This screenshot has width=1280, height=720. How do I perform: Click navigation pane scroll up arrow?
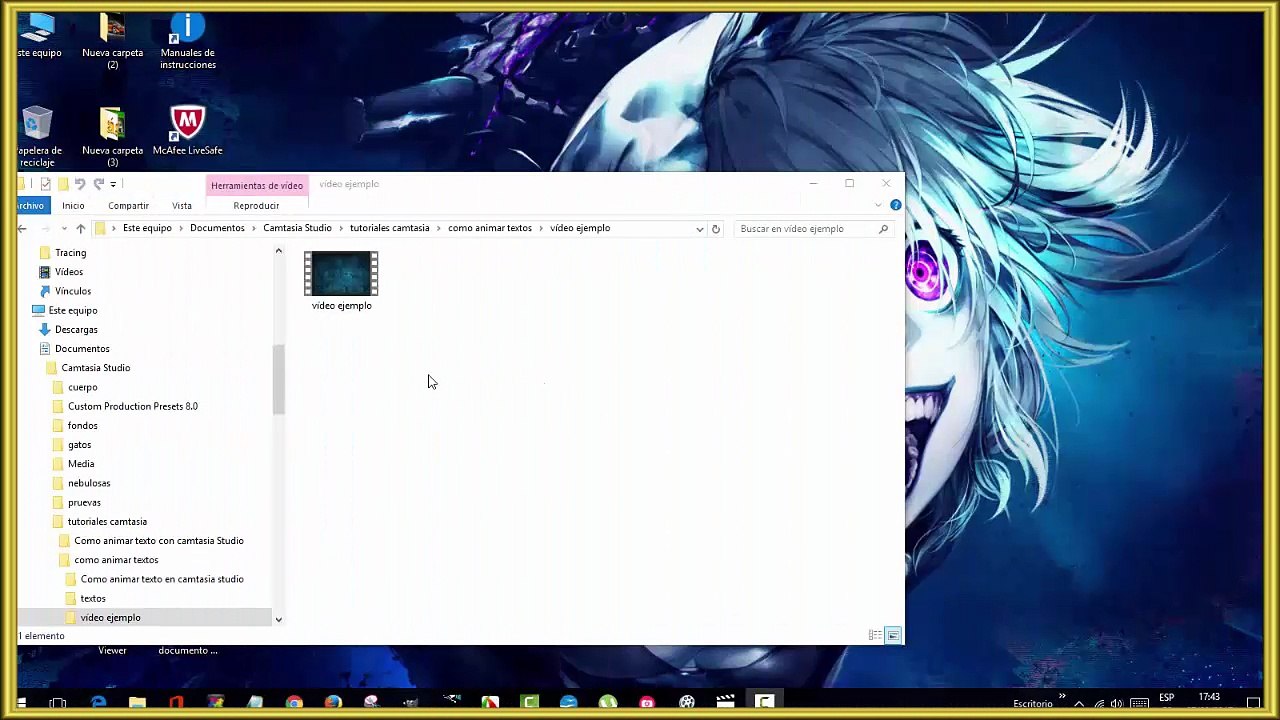click(x=278, y=251)
